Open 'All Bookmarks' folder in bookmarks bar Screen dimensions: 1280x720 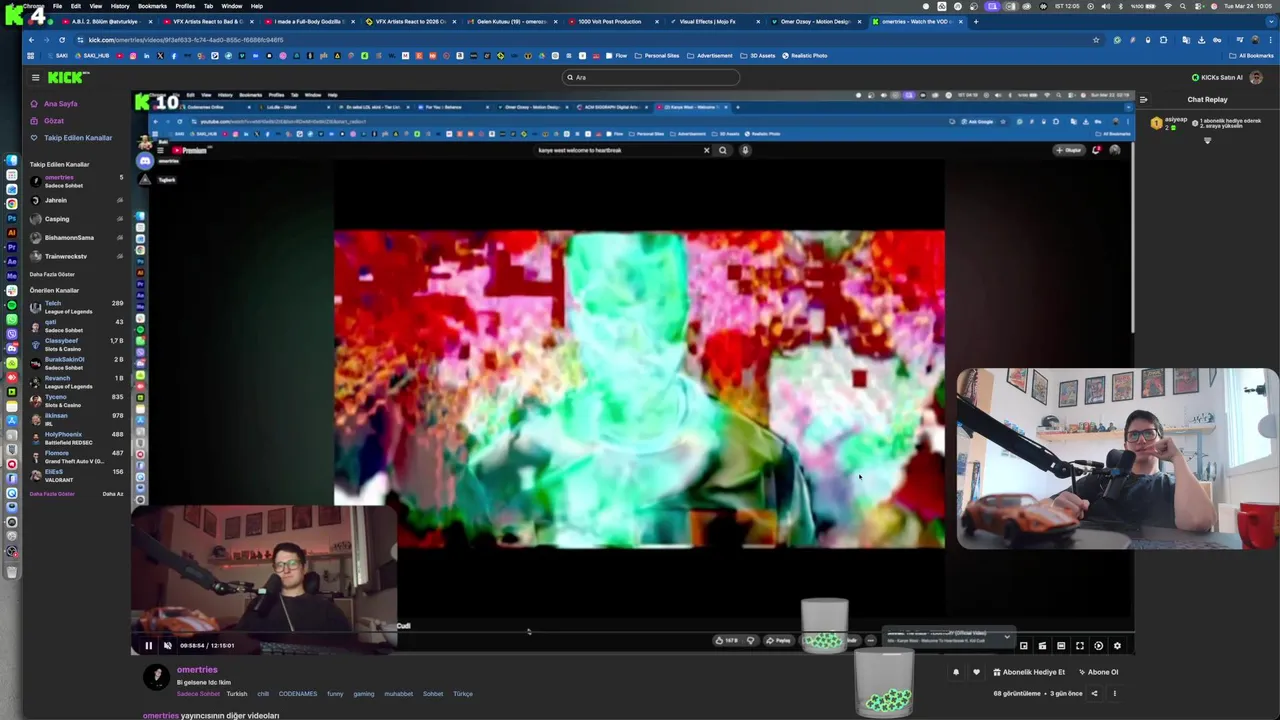(x=1251, y=56)
